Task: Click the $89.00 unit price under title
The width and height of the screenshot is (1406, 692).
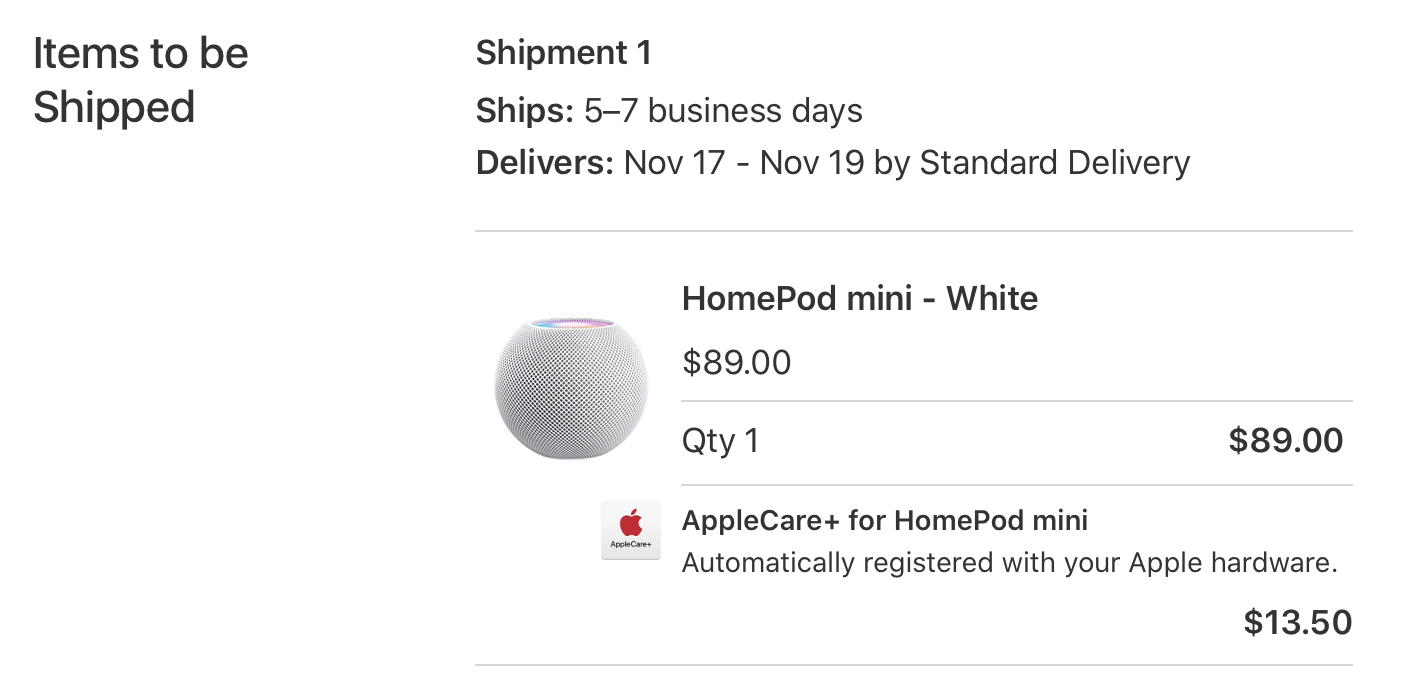Action: click(736, 362)
